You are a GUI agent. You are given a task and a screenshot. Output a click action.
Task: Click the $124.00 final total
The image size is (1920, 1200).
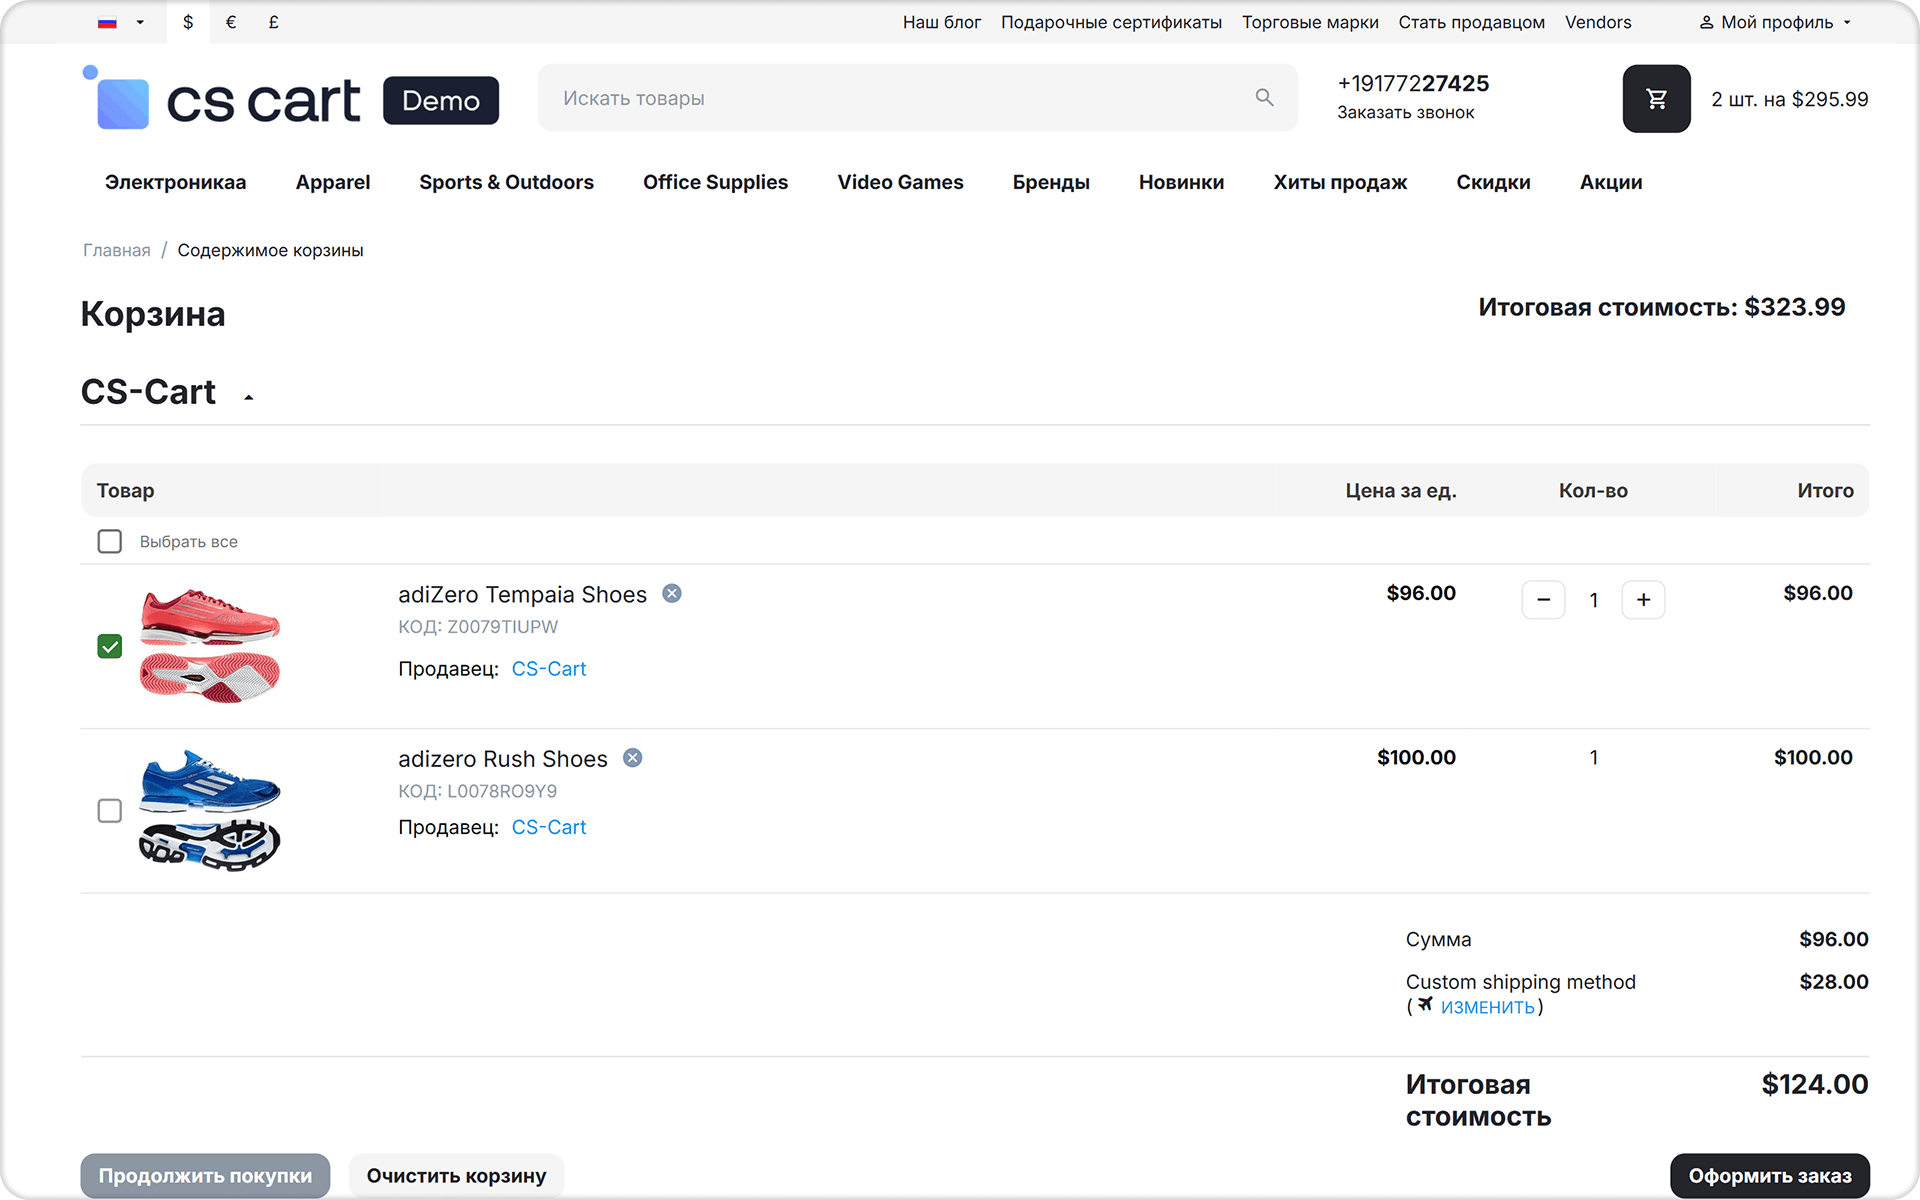(1814, 1084)
